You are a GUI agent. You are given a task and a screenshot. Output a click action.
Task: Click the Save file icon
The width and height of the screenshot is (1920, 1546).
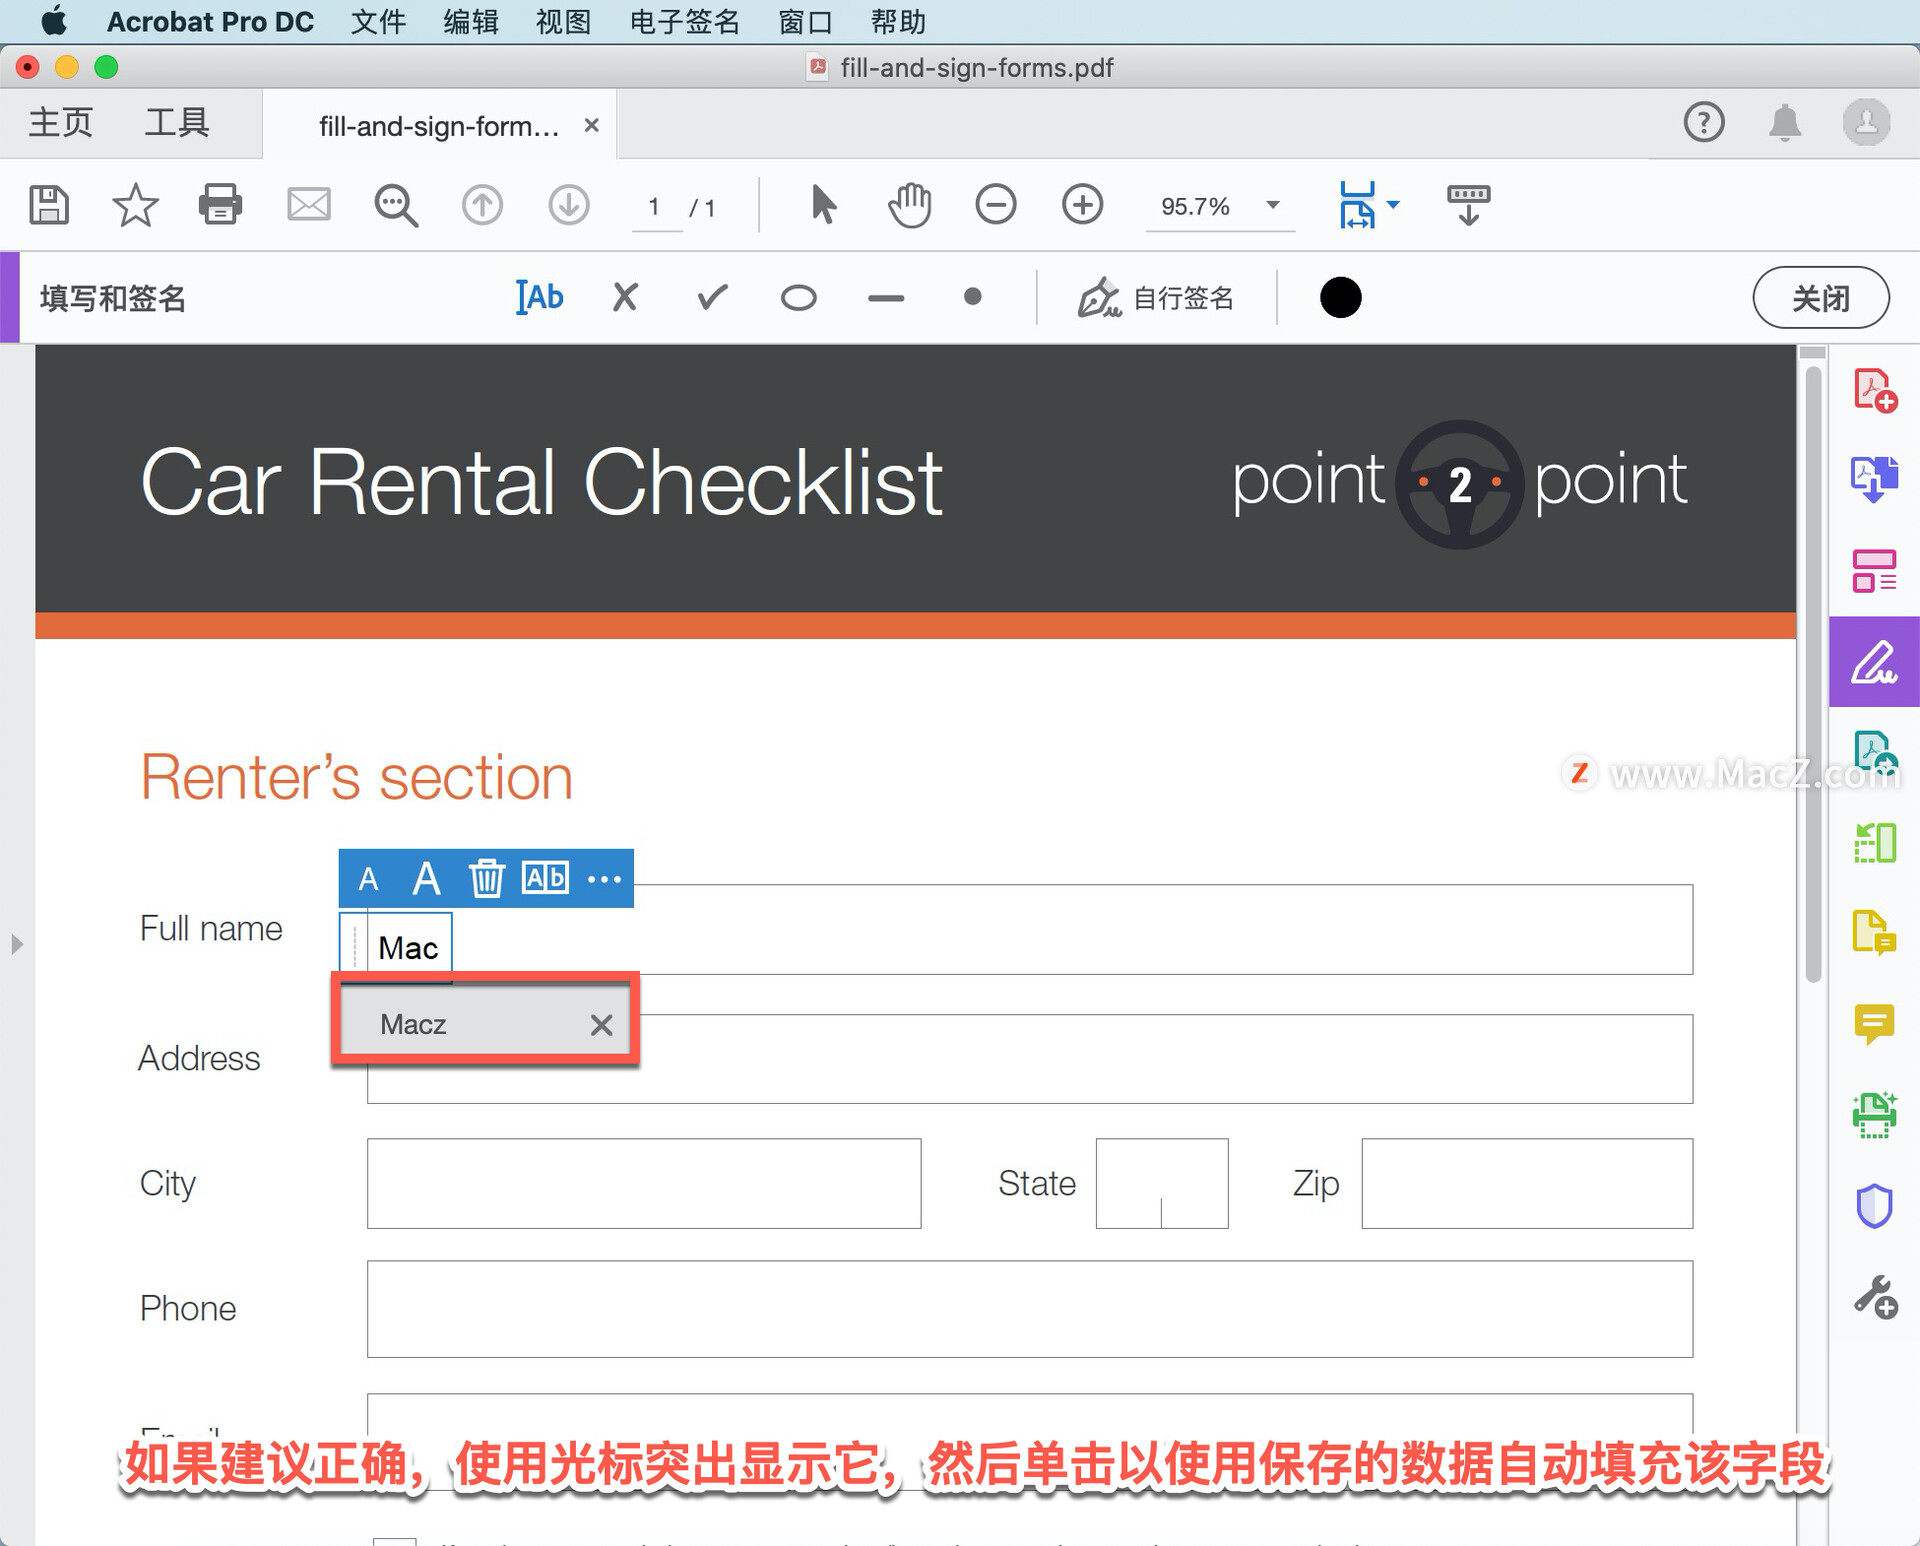49,205
